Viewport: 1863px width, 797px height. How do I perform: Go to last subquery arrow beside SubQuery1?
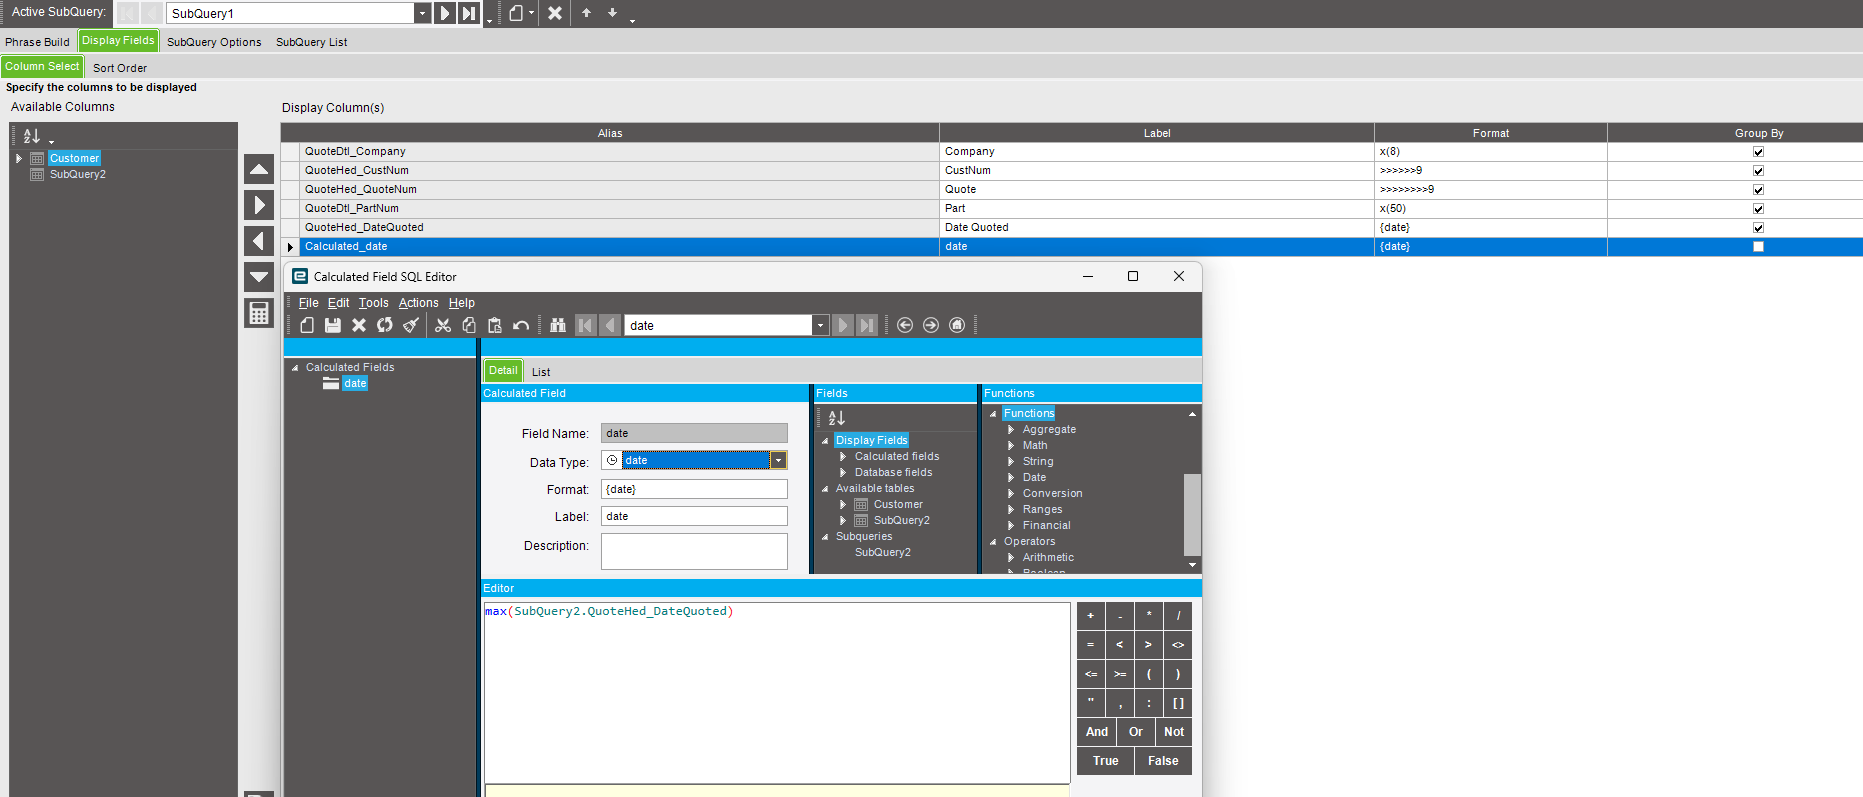[x=469, y=13]
